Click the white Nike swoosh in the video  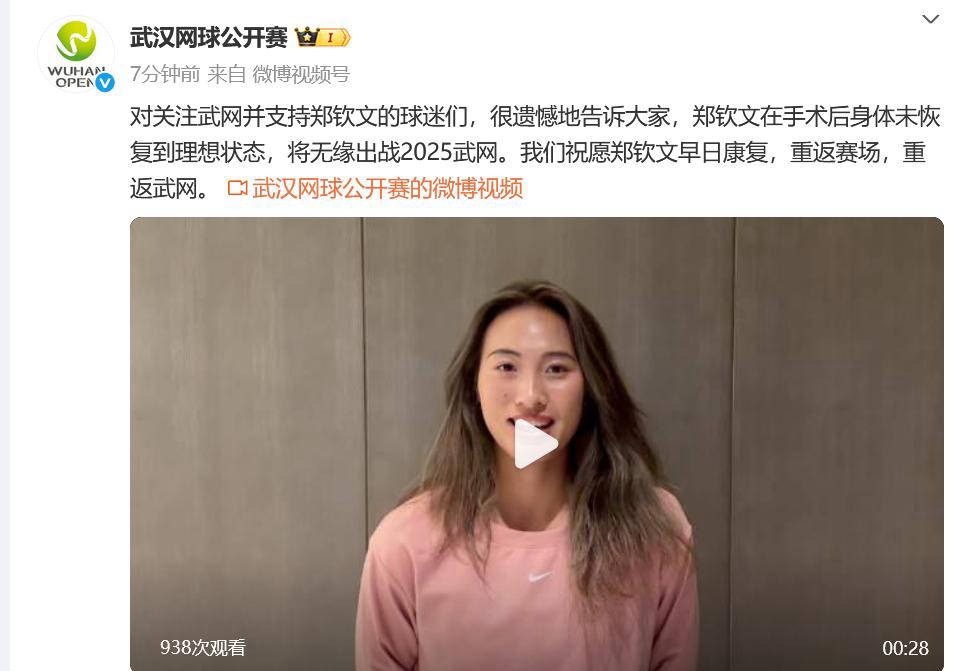[x=539, y=577]
